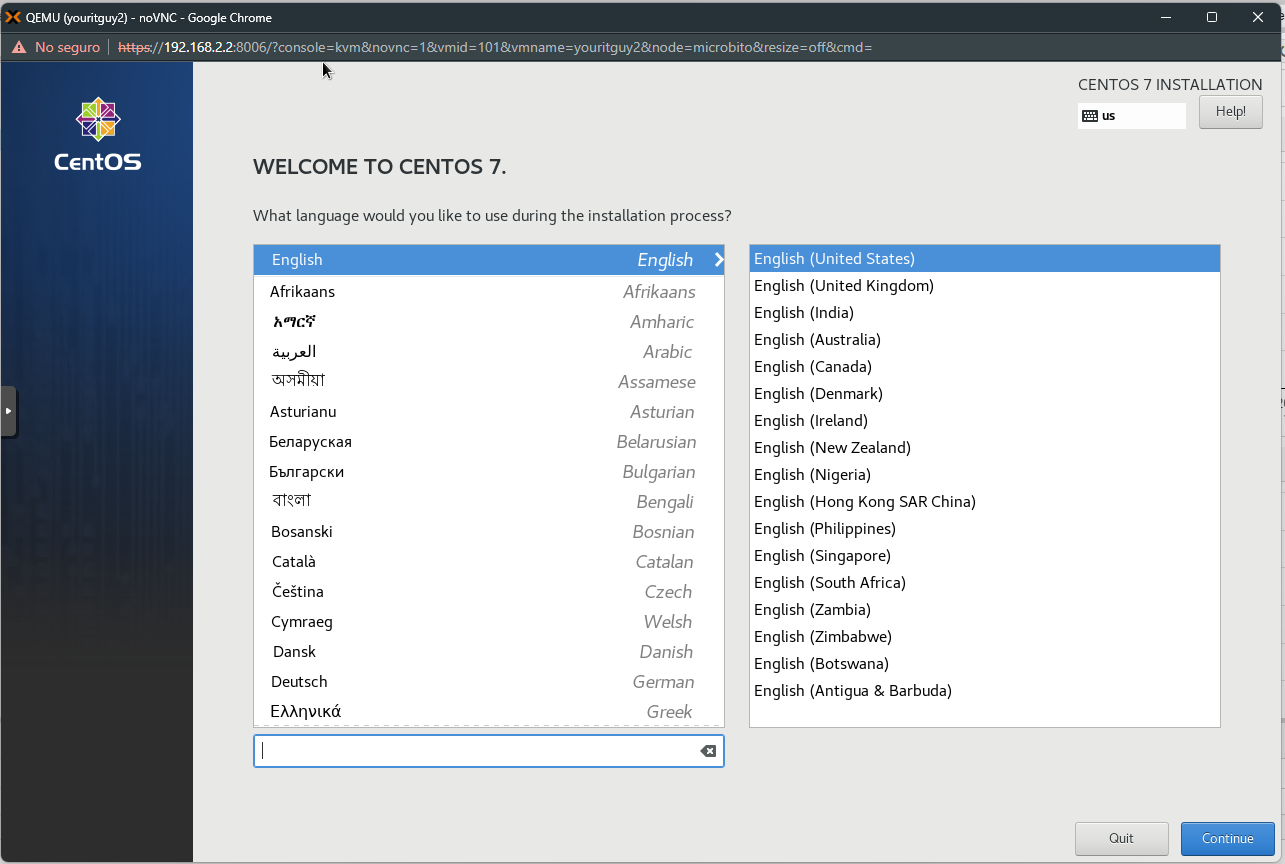Click the QEMU noVNC icon in the title bar
1285x864 pixels.
pos(11,16)
